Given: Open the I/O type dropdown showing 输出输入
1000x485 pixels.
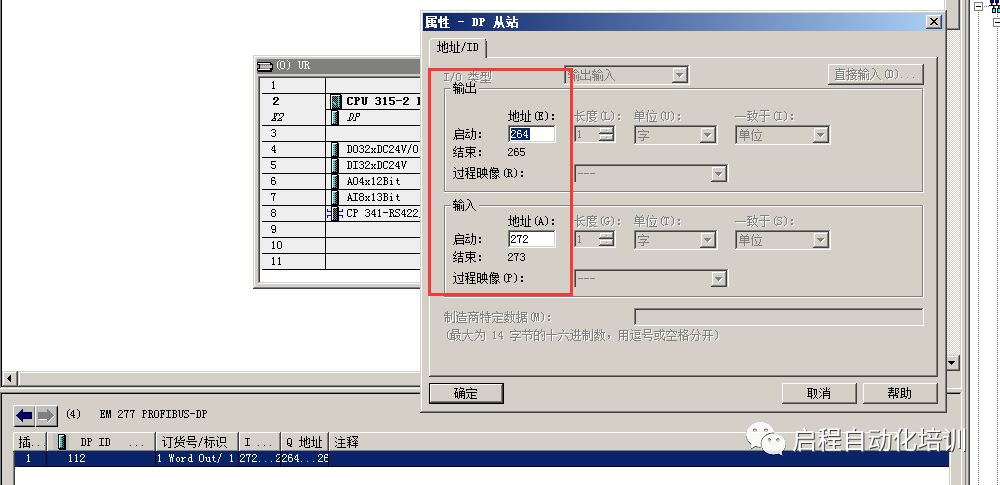Looking at the screenshot, I should pyautogui.click(x=680, y=75).
